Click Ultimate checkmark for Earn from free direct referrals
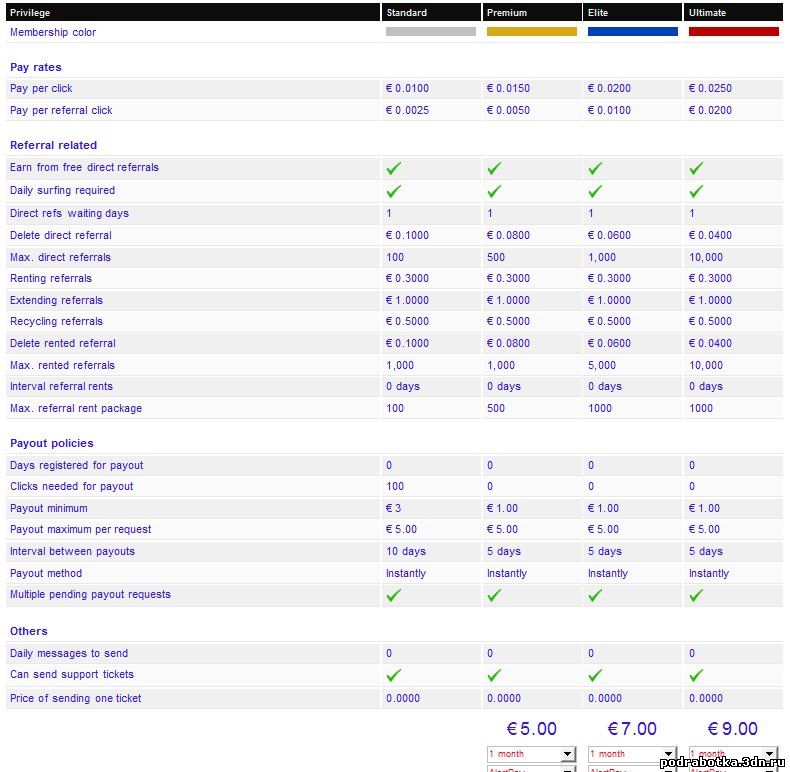The height and width of the screenshot is (772, 790). [696, 168]
